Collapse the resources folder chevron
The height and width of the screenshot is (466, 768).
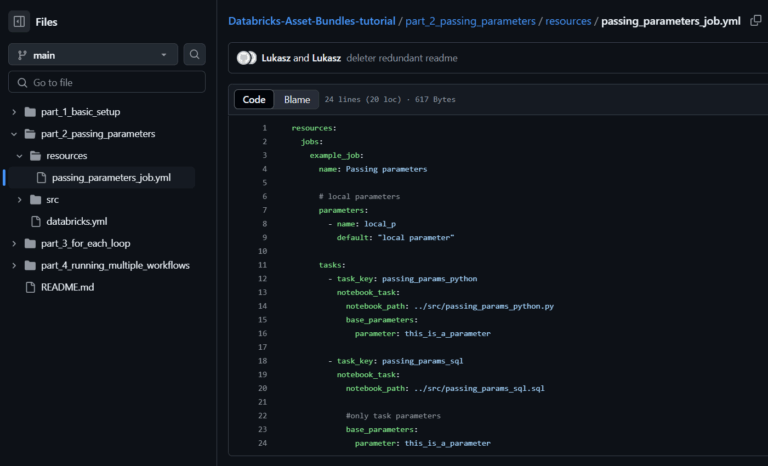[20, 156]
